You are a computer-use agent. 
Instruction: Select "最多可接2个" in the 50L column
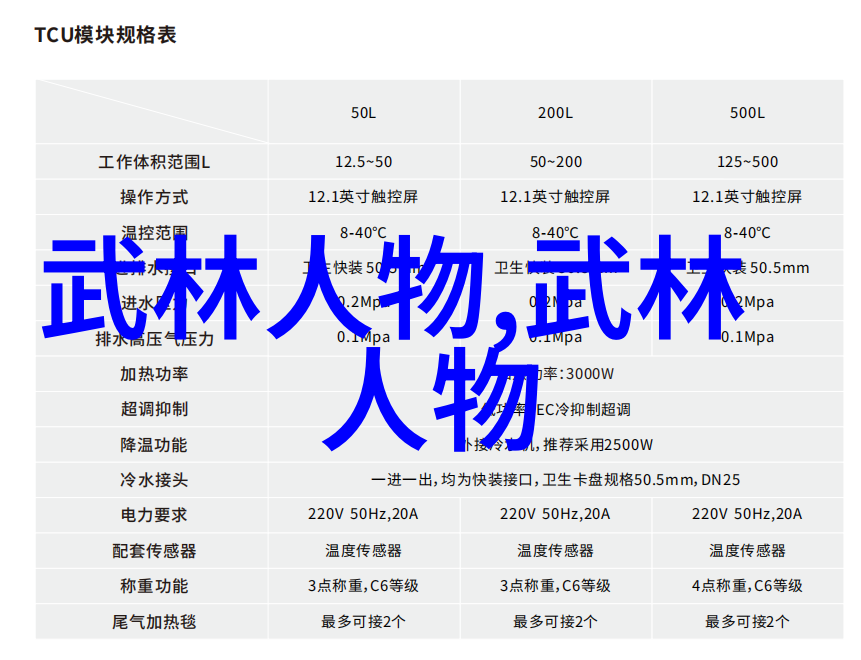coord(364,622)
